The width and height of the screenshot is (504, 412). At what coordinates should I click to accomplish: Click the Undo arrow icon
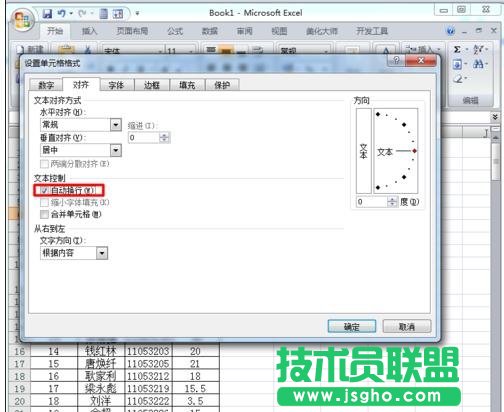(x=61, y=13)
